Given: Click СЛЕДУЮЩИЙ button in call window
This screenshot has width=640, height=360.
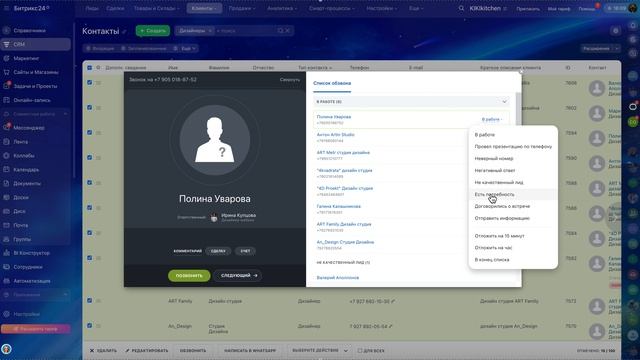Looking at the screenshot, I should (239, 276).
